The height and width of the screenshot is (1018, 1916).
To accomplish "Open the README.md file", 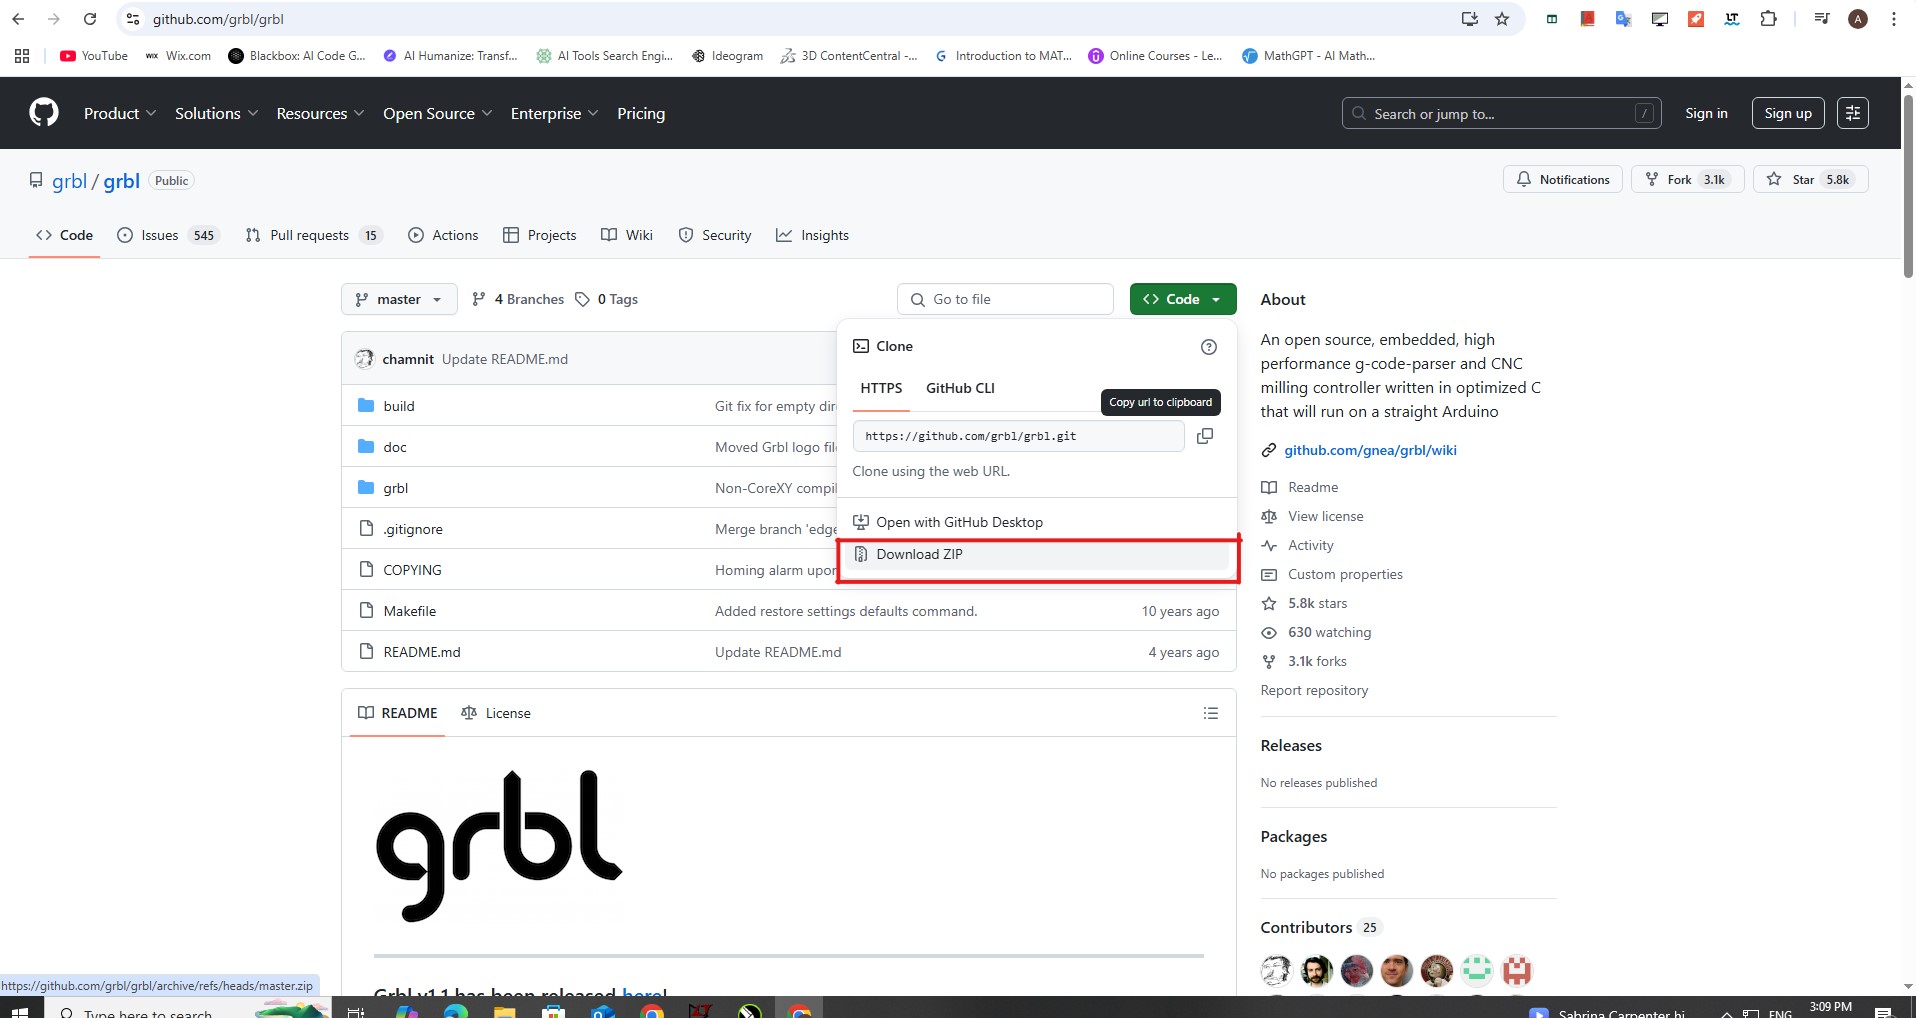I will pyautogui.click(x=421, y=652).
